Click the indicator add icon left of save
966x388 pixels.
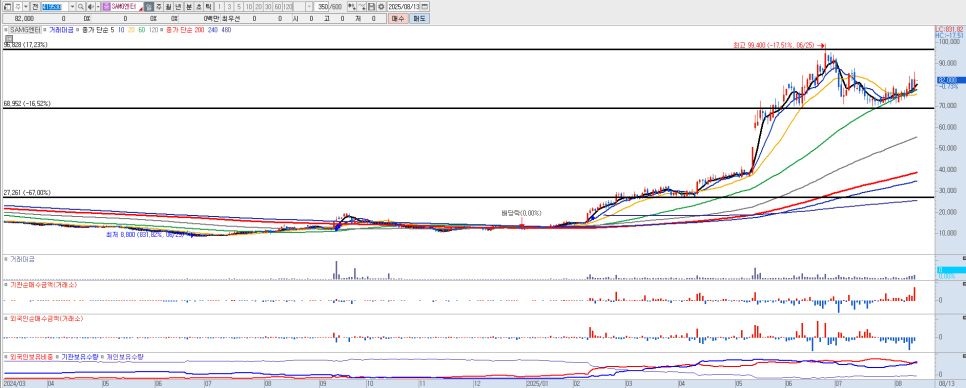coord(352,6)
